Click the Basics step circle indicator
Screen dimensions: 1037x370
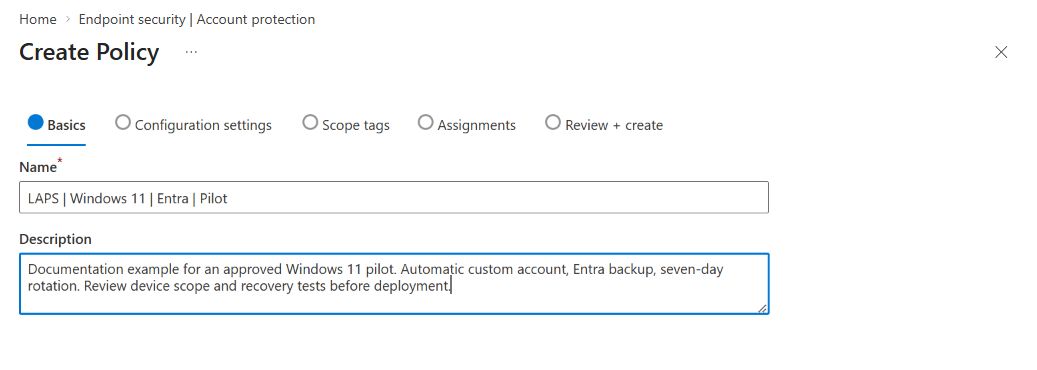click(x=36, y=122)
